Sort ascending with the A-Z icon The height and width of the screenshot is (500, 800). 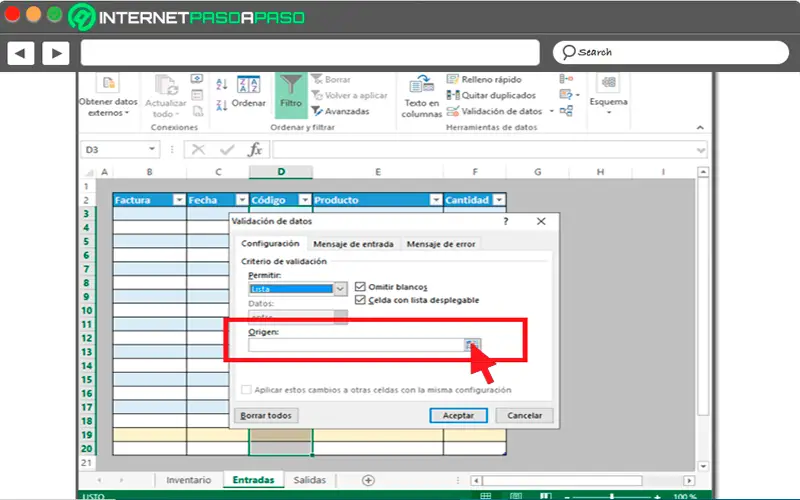[221, 84]
